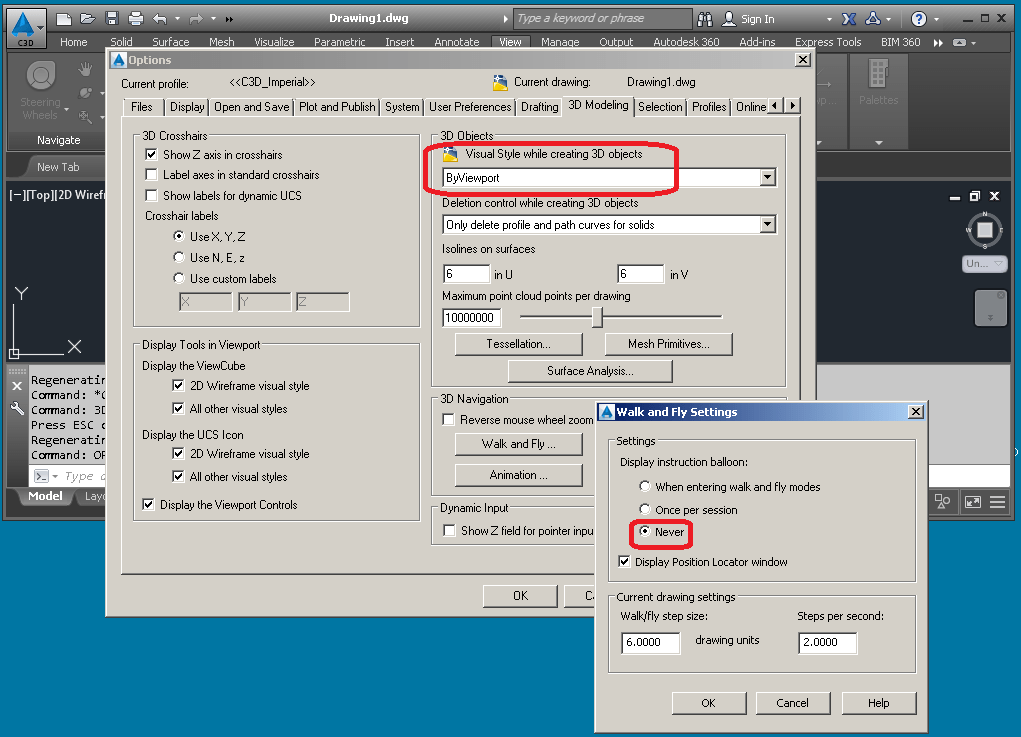Viewport: 1021px width, 737px height.
Task: Click the point cloud points slider handle
Action: [x=597, y=317]
